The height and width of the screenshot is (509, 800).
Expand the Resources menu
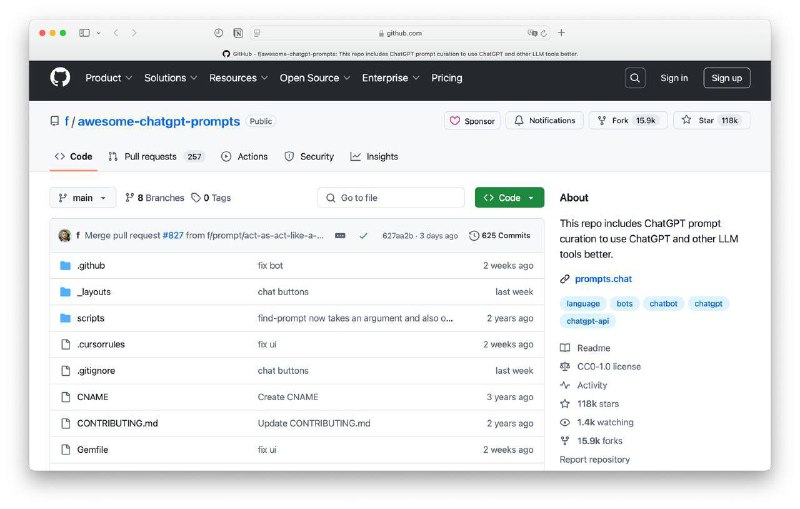point(238,78)
